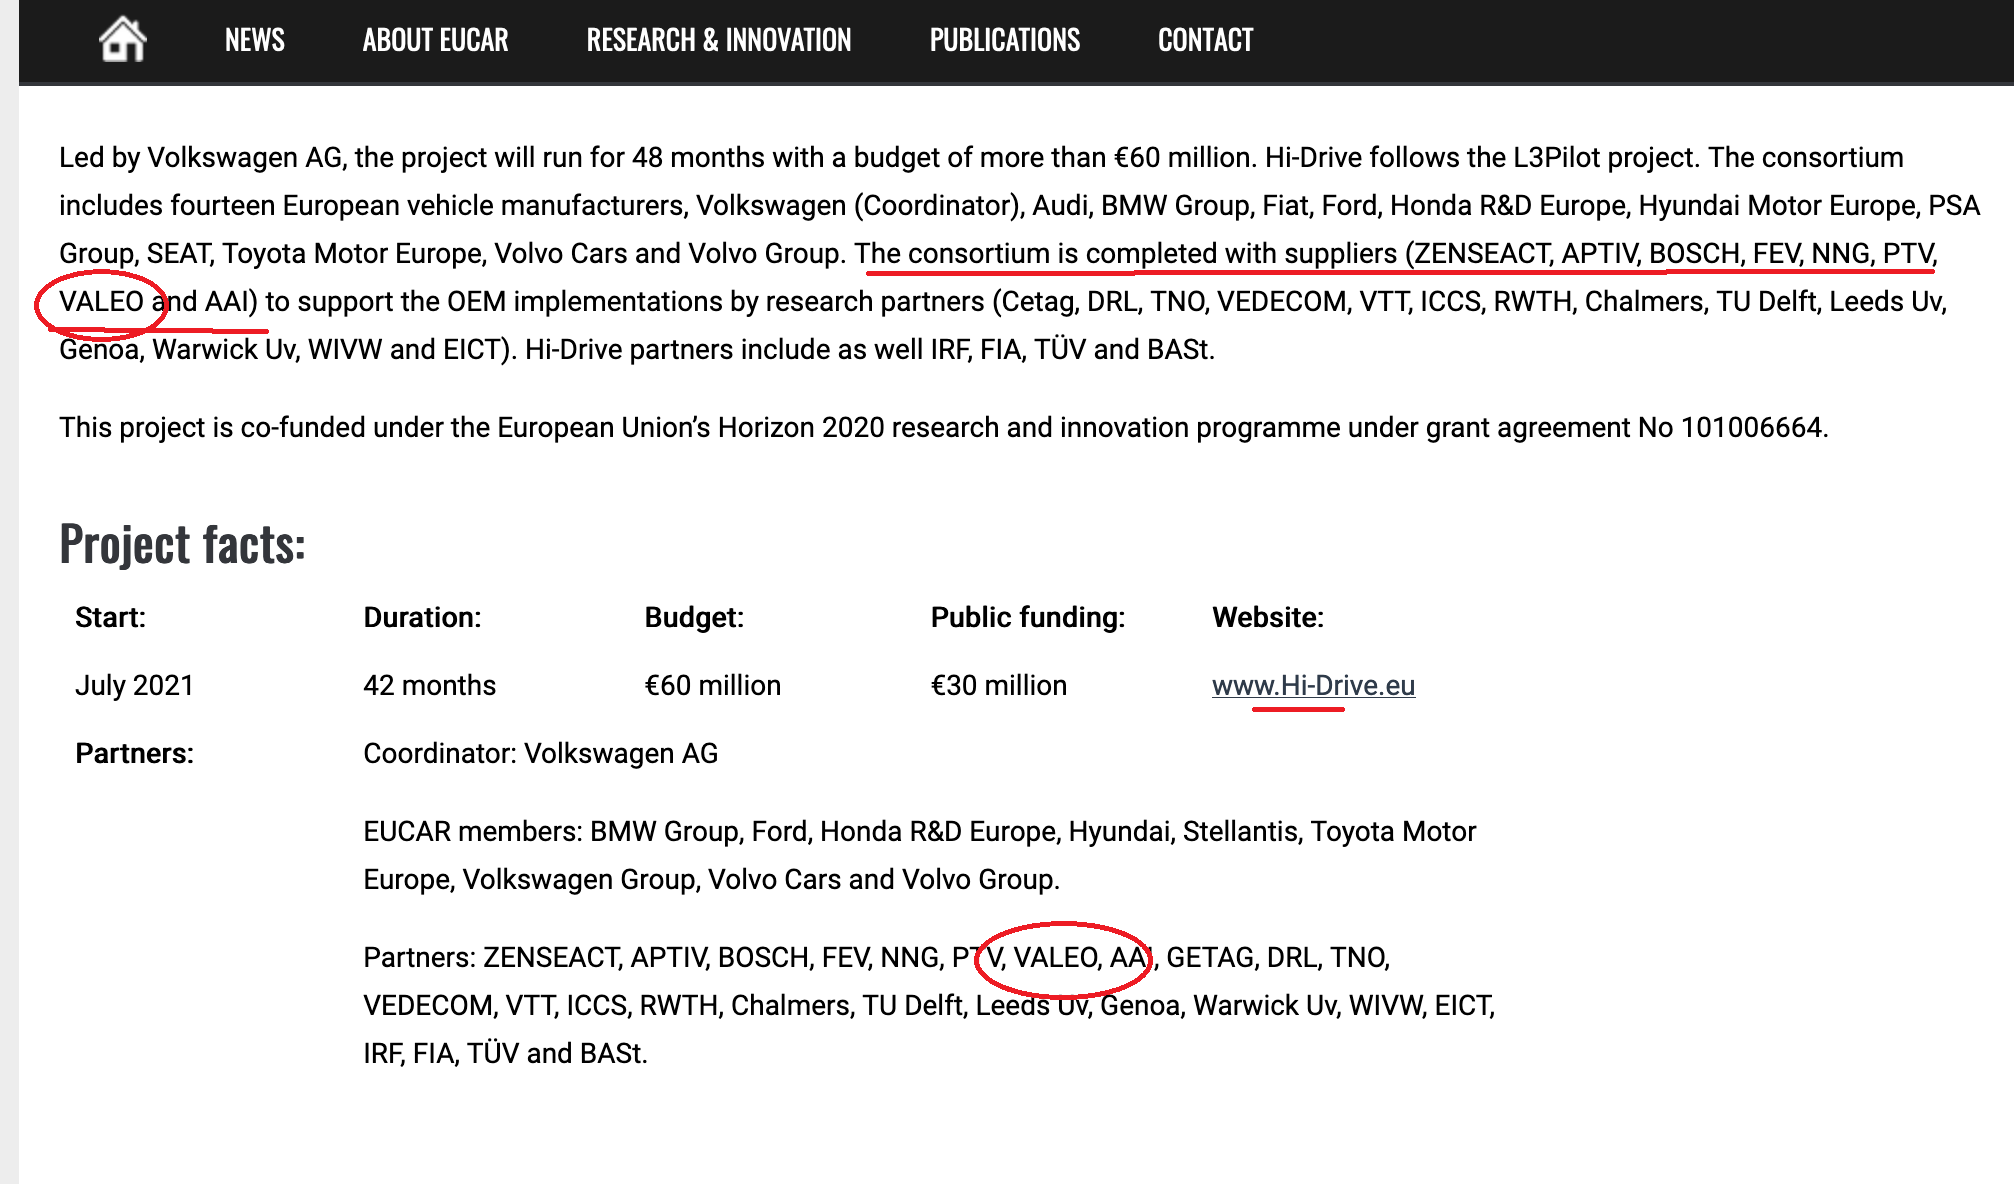Viewport: 2014px width, 1184px height.
Task: Click the 'Website:' column label
Action: point(1267,617)
